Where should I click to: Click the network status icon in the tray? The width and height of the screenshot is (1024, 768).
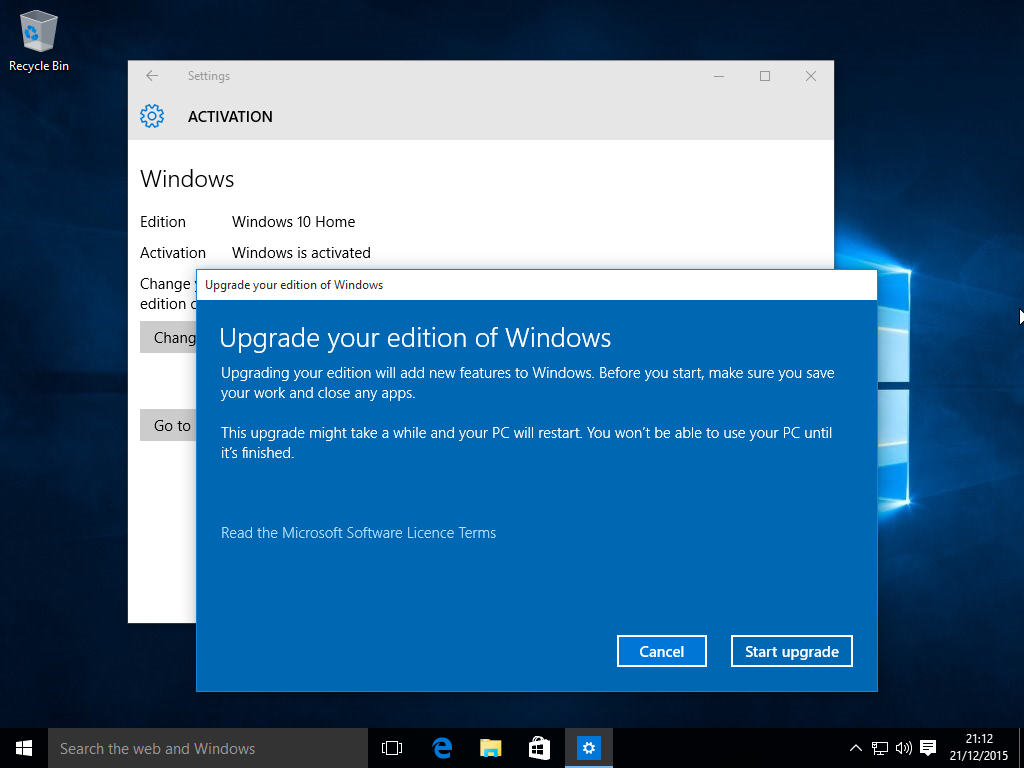(x=880, y=747)
